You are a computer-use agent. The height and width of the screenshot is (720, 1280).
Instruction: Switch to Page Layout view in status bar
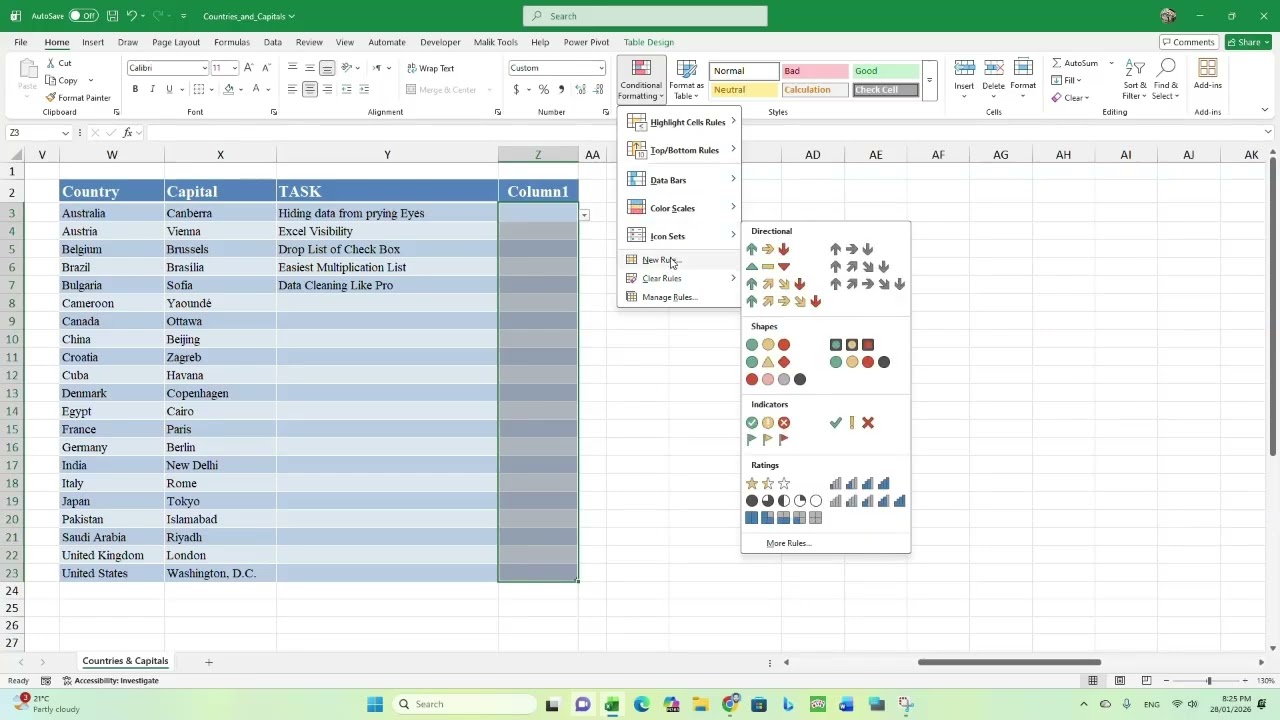pyautogui.click(x=1119, y=681)
